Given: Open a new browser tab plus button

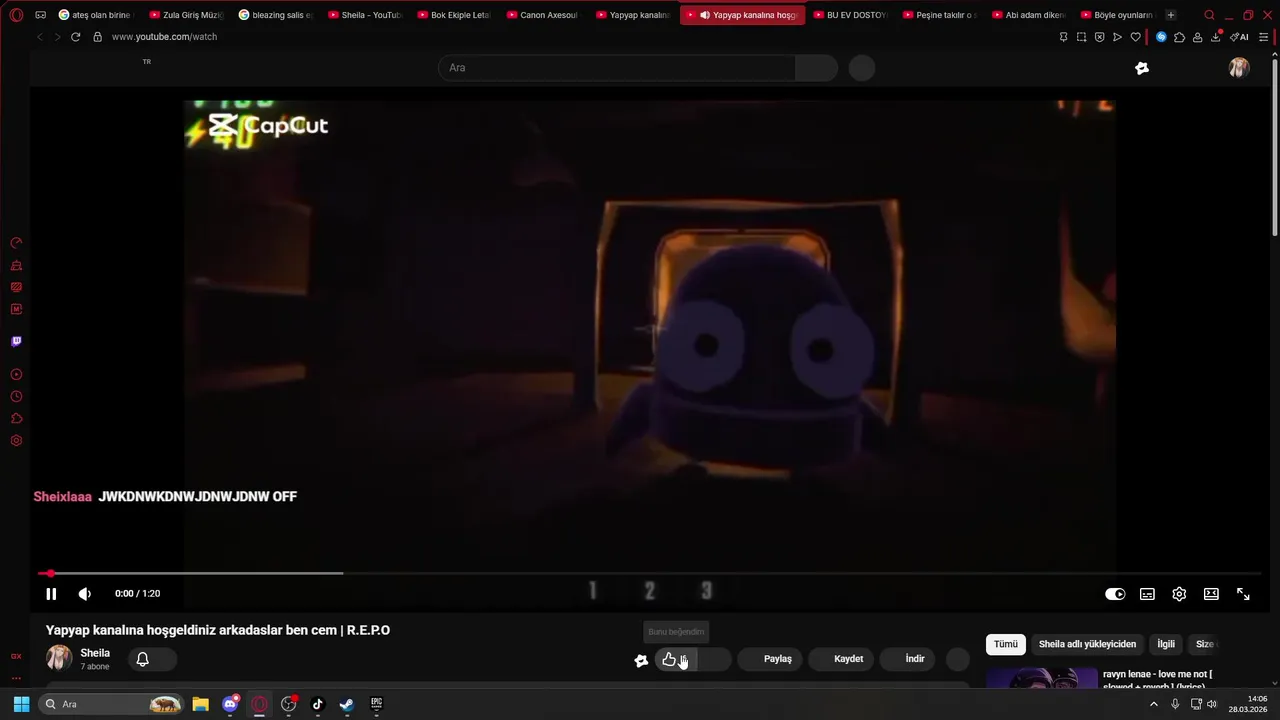Looking at the screenshot, I should (1171, 15).
